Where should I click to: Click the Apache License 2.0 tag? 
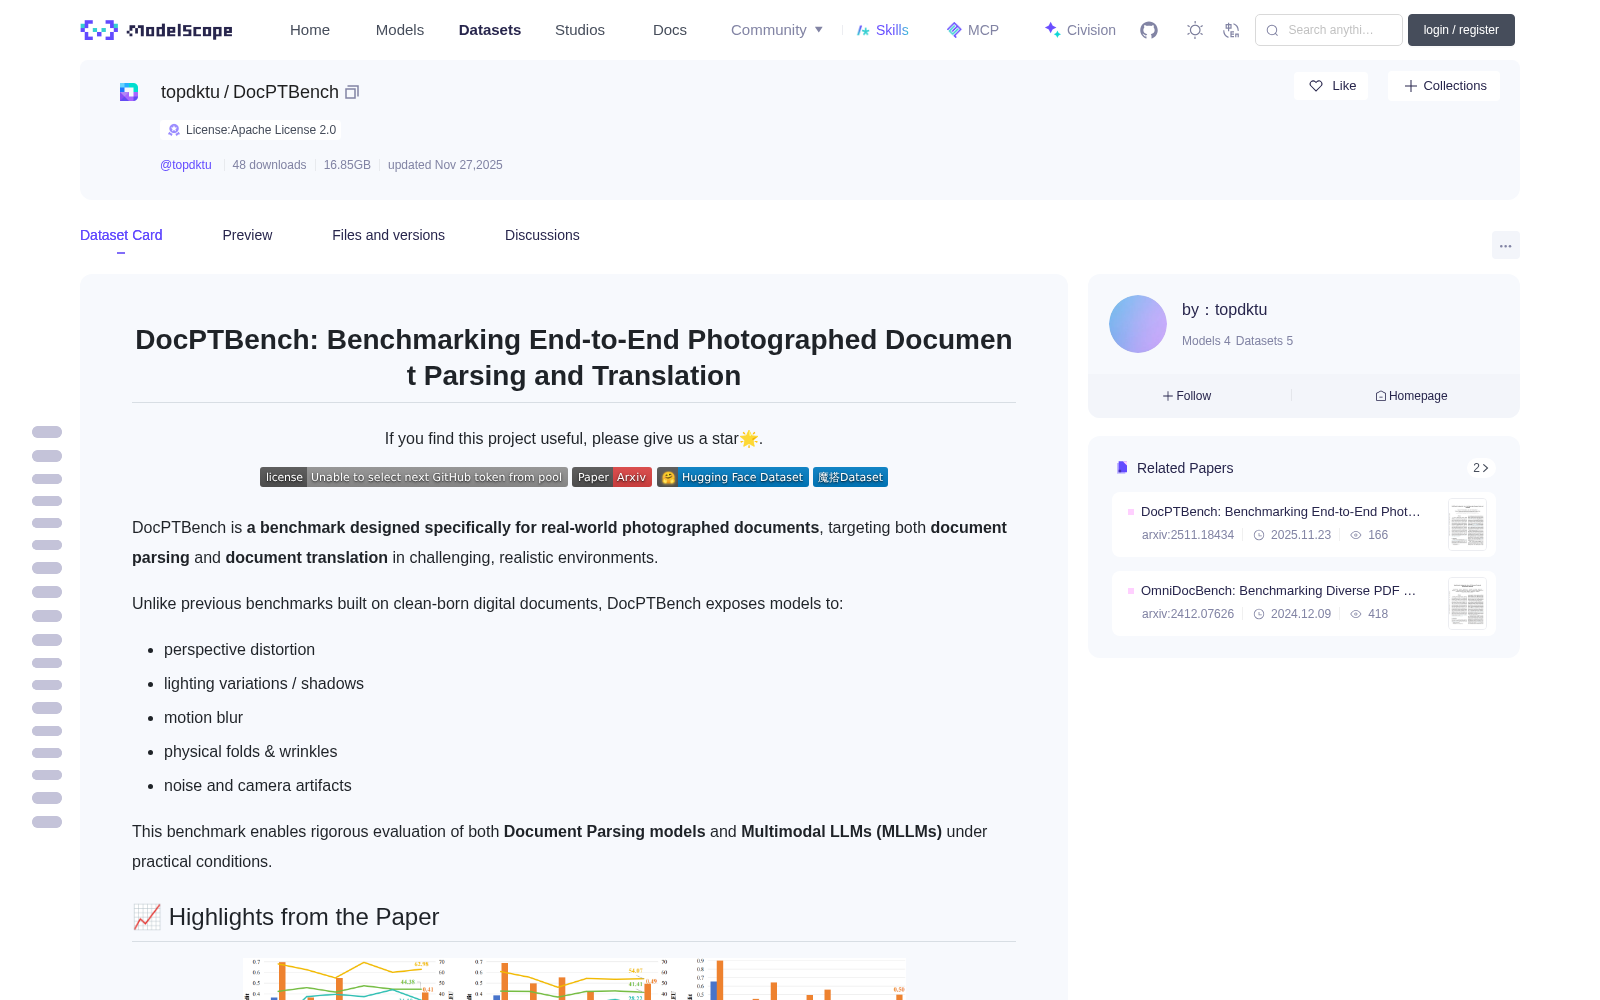[251, 130]
